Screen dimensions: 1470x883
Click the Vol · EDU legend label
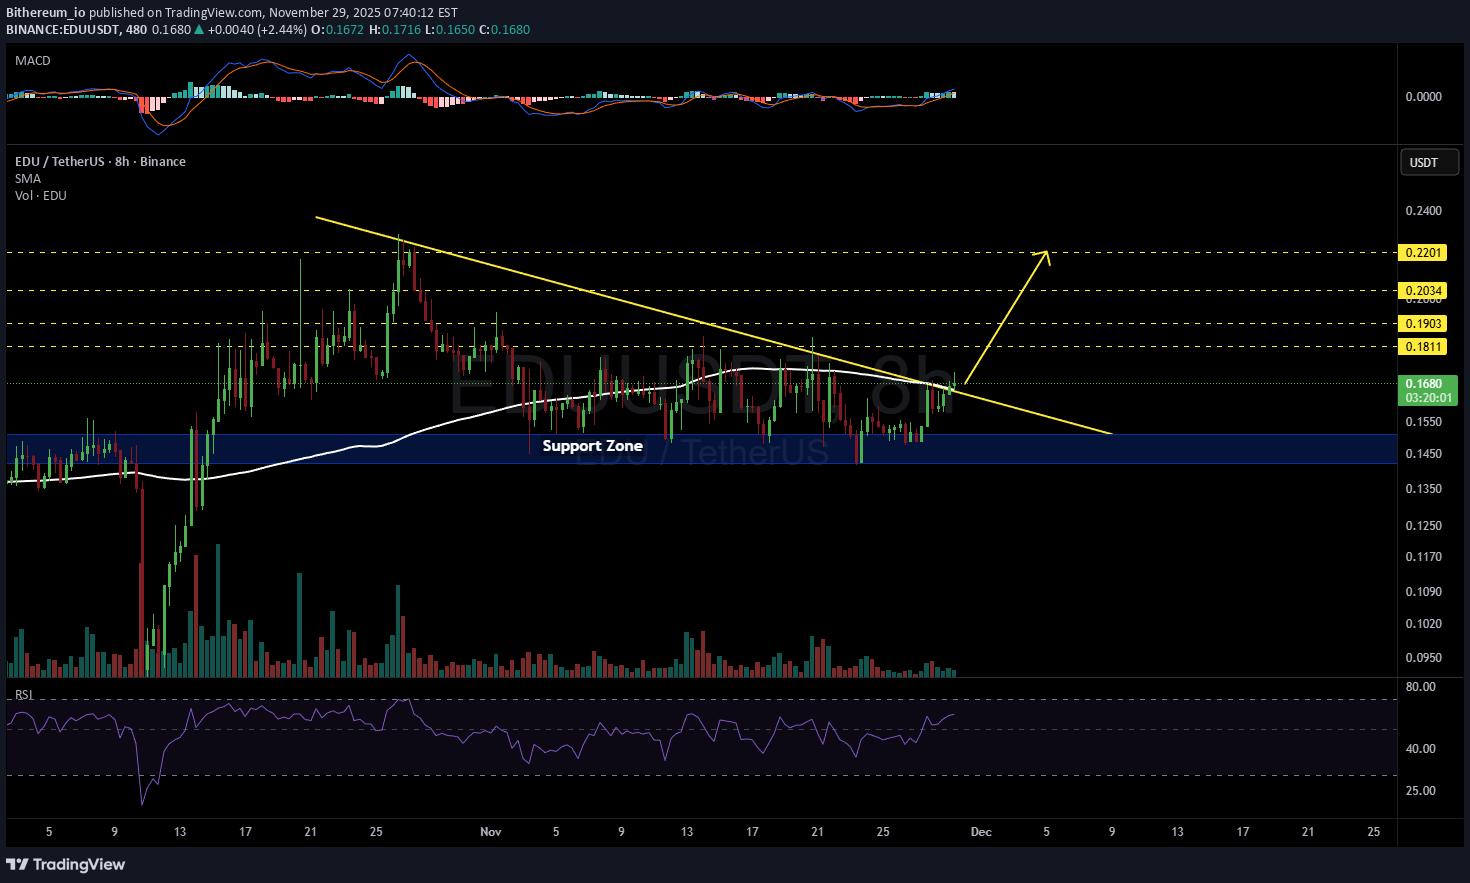click(x=41, y=196)
